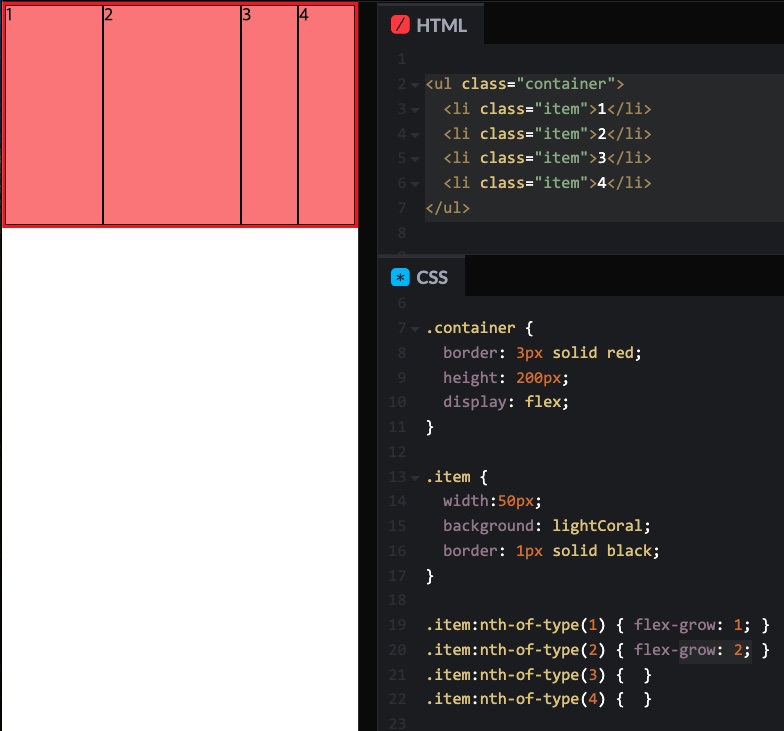784x731 pixels.
Task: Fold the .container CSS rule arrow
Action: coord(415,329)
